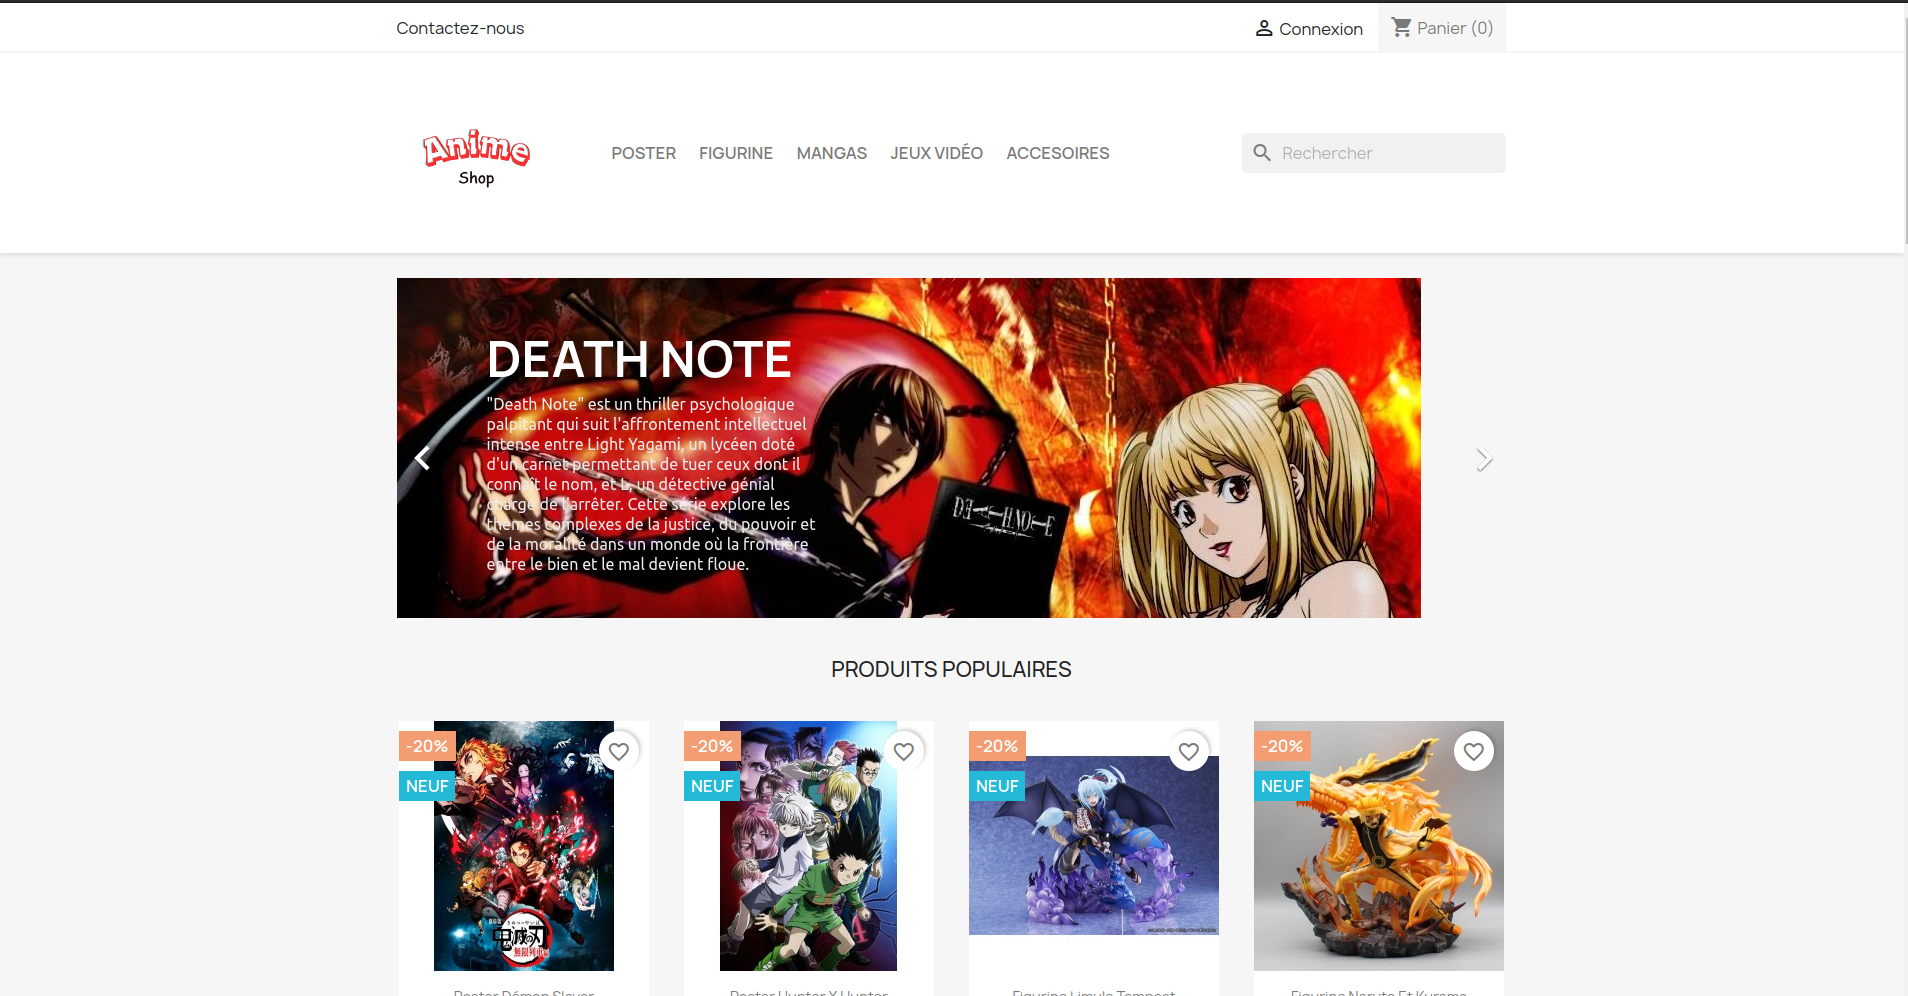Open the JEUX VIDÉO category
Viewport: 1908px width, 996px height.
936,153
